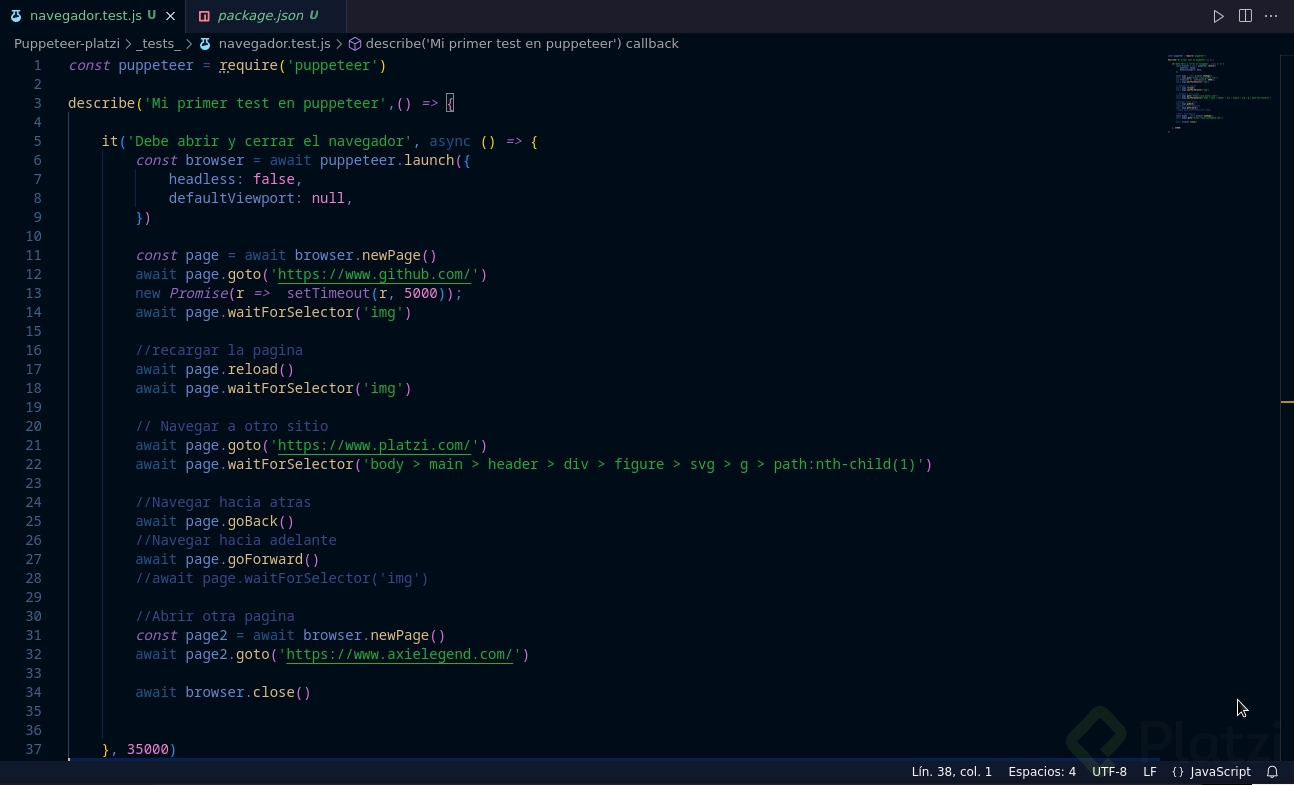Open the notifications bell in status bar
Image resolution: width=1294 pixels, height=785 pixels.
click(x=1273, y=772)
